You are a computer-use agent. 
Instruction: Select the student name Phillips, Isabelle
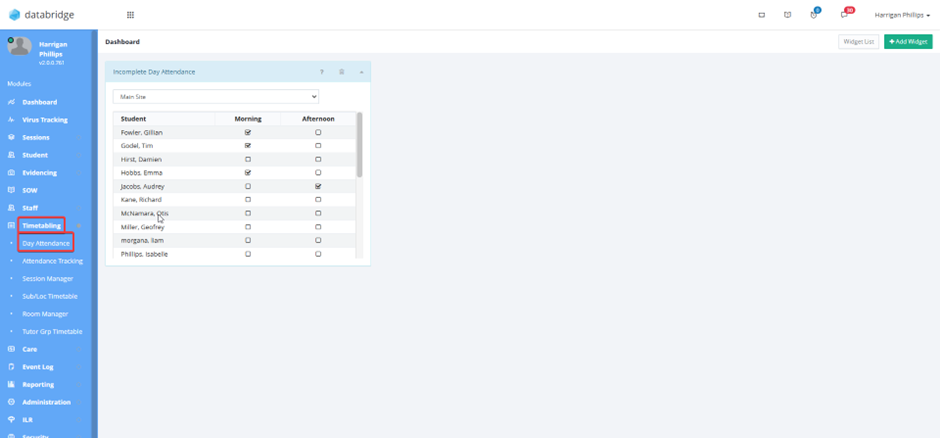pyautogui.click(x=144, y=254)
